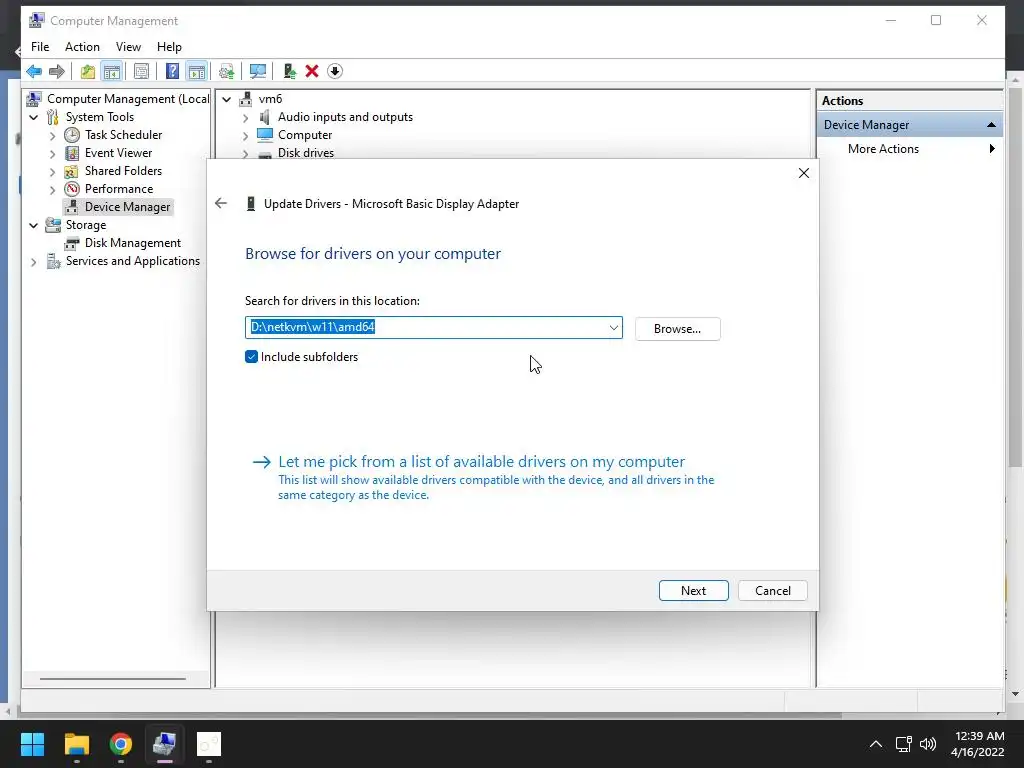Image resolution: width=1024 pixels, height=768 pixels.
Task: Click the blue Help question-mark icon
Action: (172, 71)
